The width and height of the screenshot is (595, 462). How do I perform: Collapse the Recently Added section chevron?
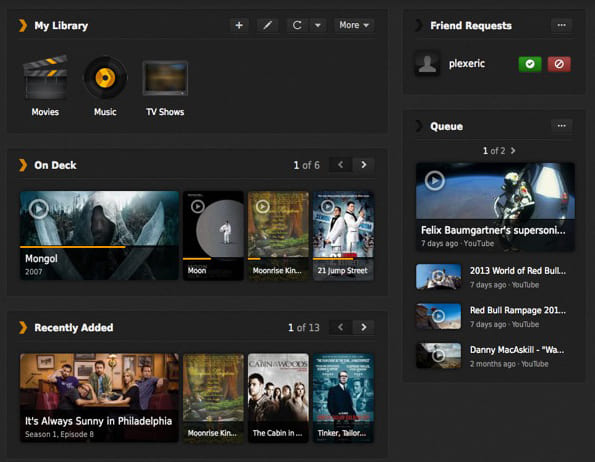click(x=23, y=327)
